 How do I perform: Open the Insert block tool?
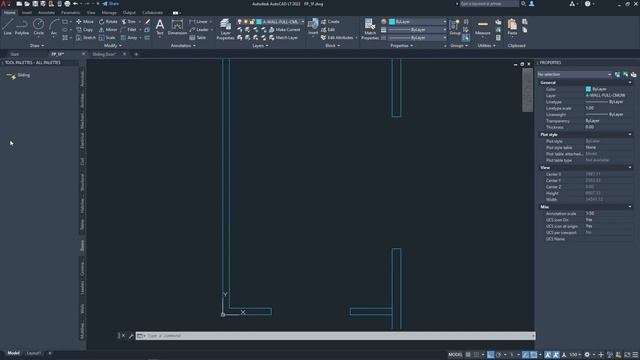pos(313,27)
